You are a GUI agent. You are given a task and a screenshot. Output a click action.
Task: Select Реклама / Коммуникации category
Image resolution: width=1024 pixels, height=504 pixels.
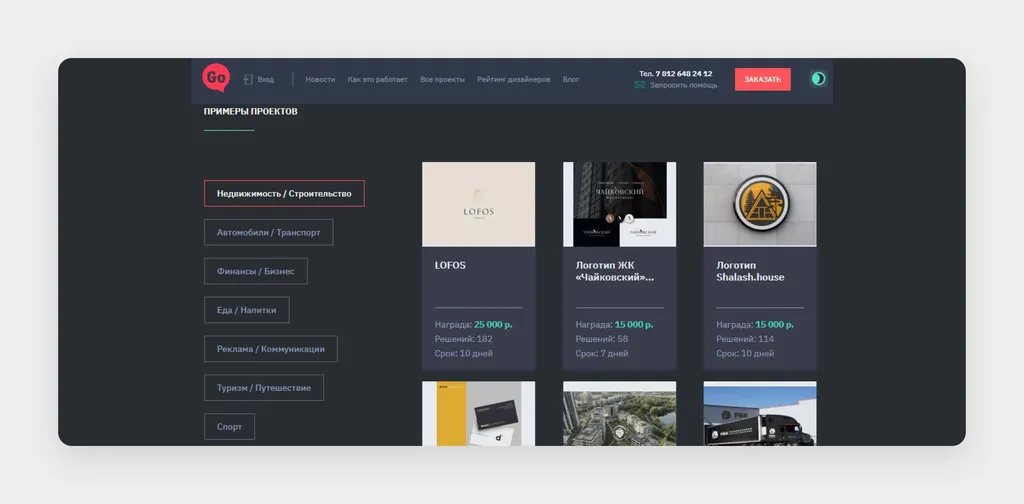[270, 349]
